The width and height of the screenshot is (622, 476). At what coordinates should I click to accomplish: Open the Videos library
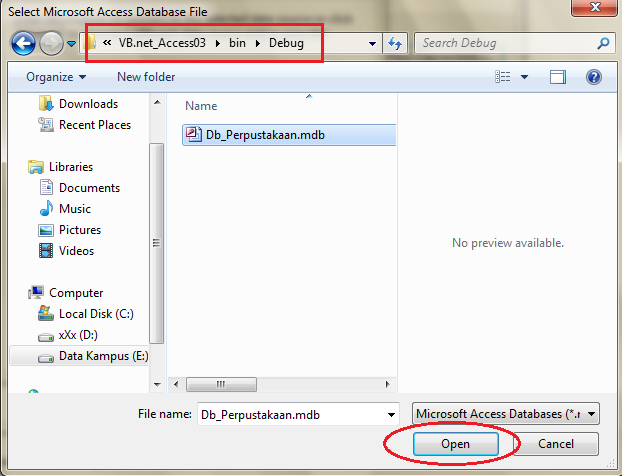coord(76,251)
